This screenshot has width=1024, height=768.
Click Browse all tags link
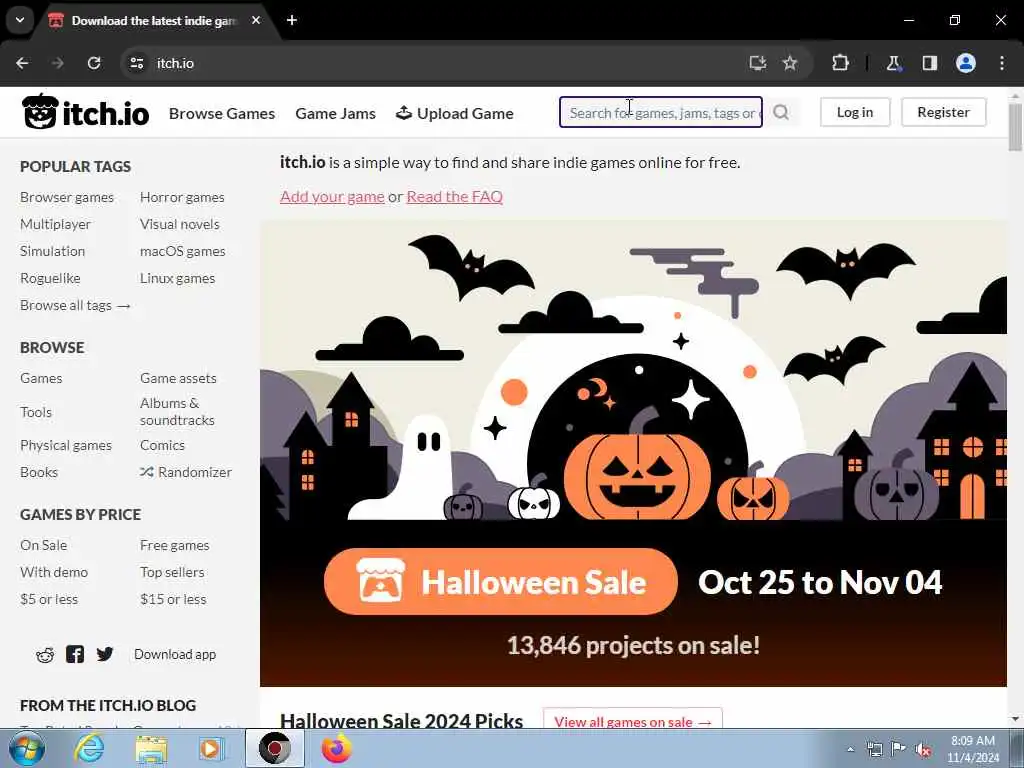pyautogui.click(x=75, y=305)
